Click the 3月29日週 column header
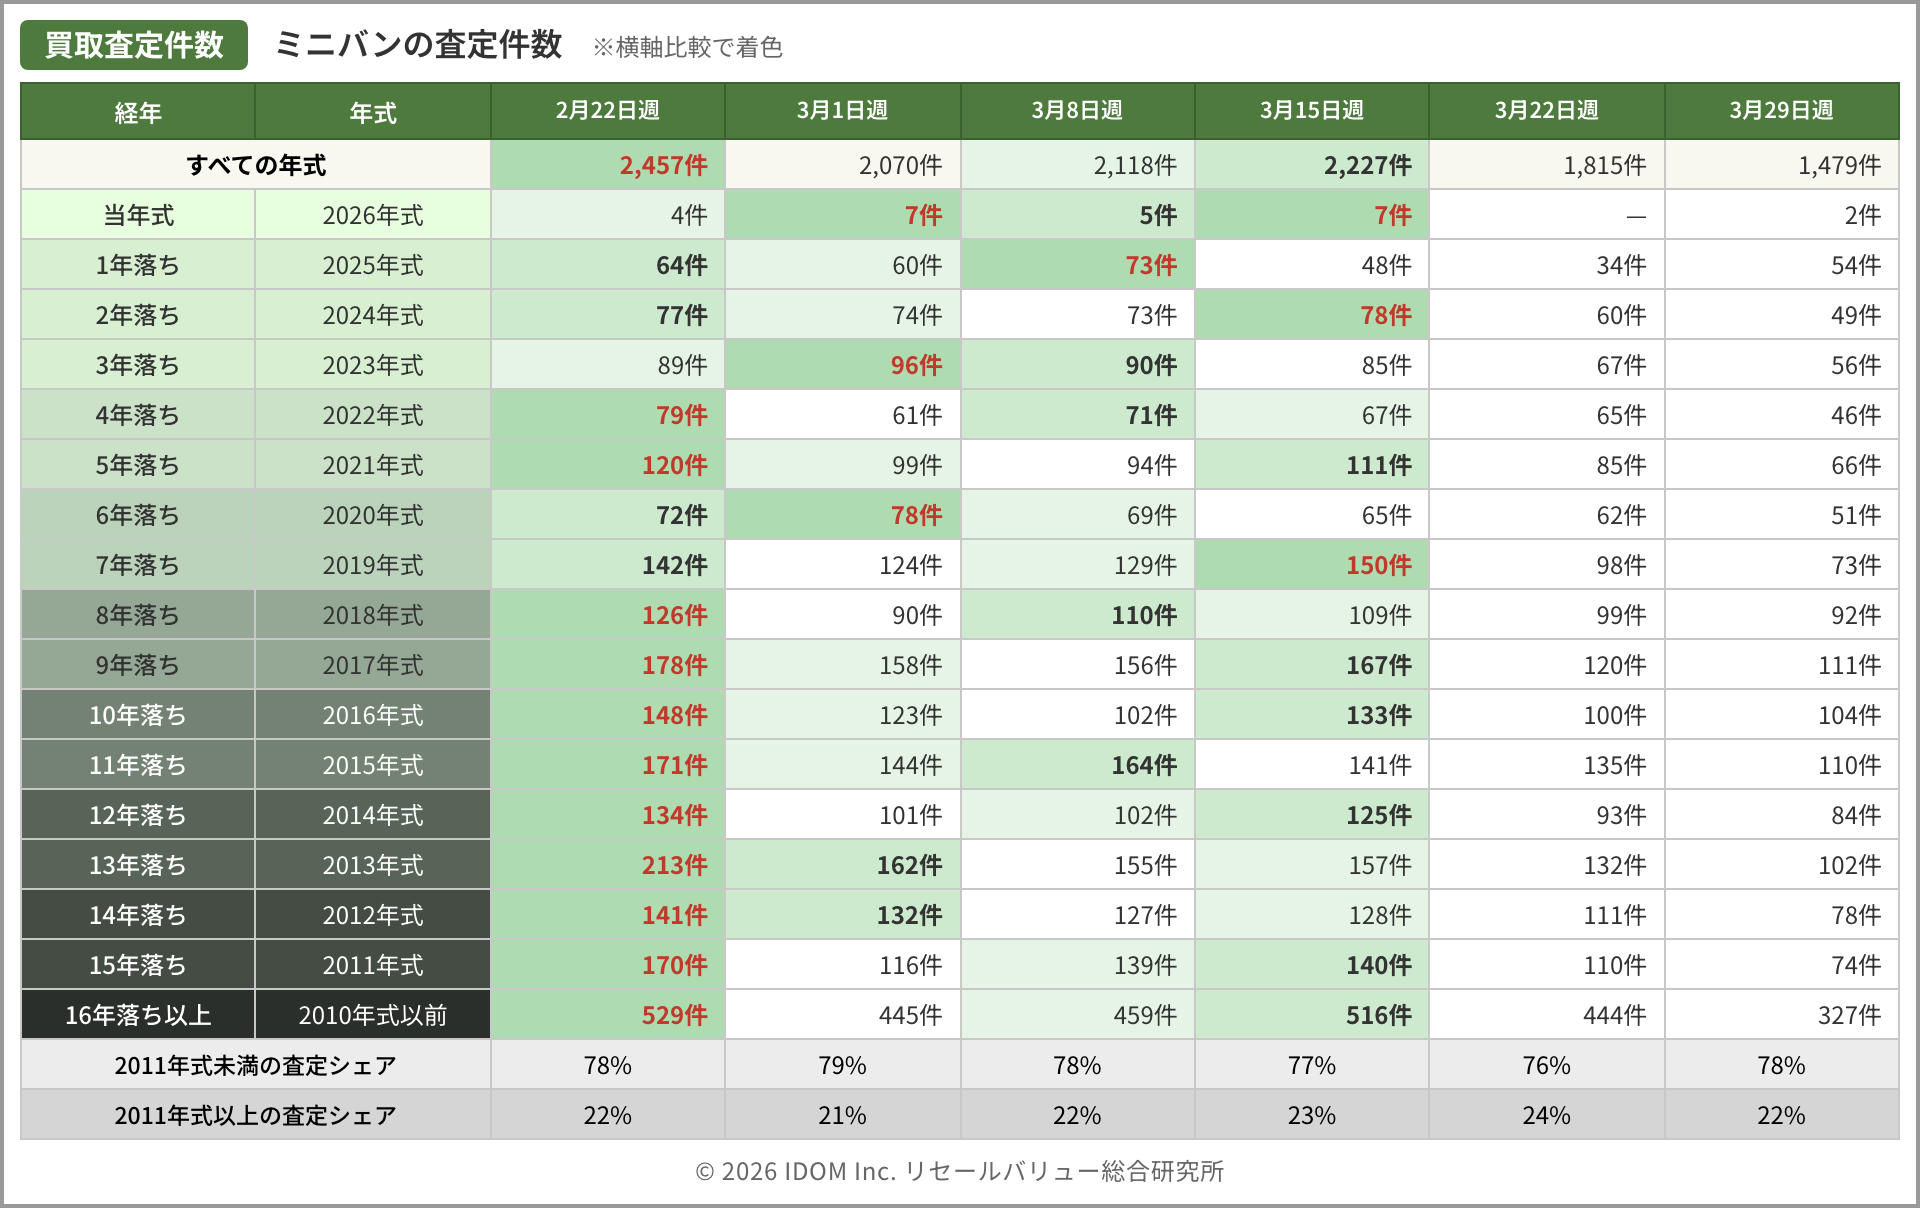The width and height of the screenshot is (1920, 1210). [x=1781, y=111]
